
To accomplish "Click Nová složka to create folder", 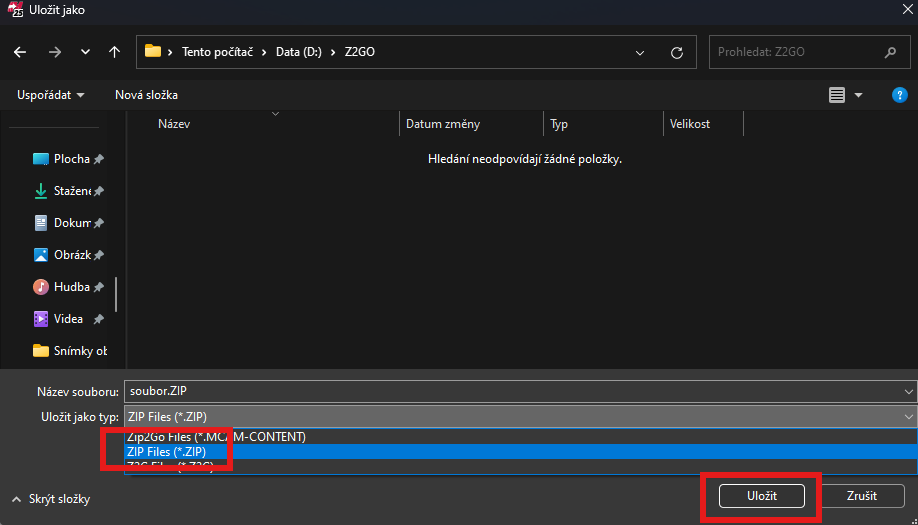I will 146,95.
